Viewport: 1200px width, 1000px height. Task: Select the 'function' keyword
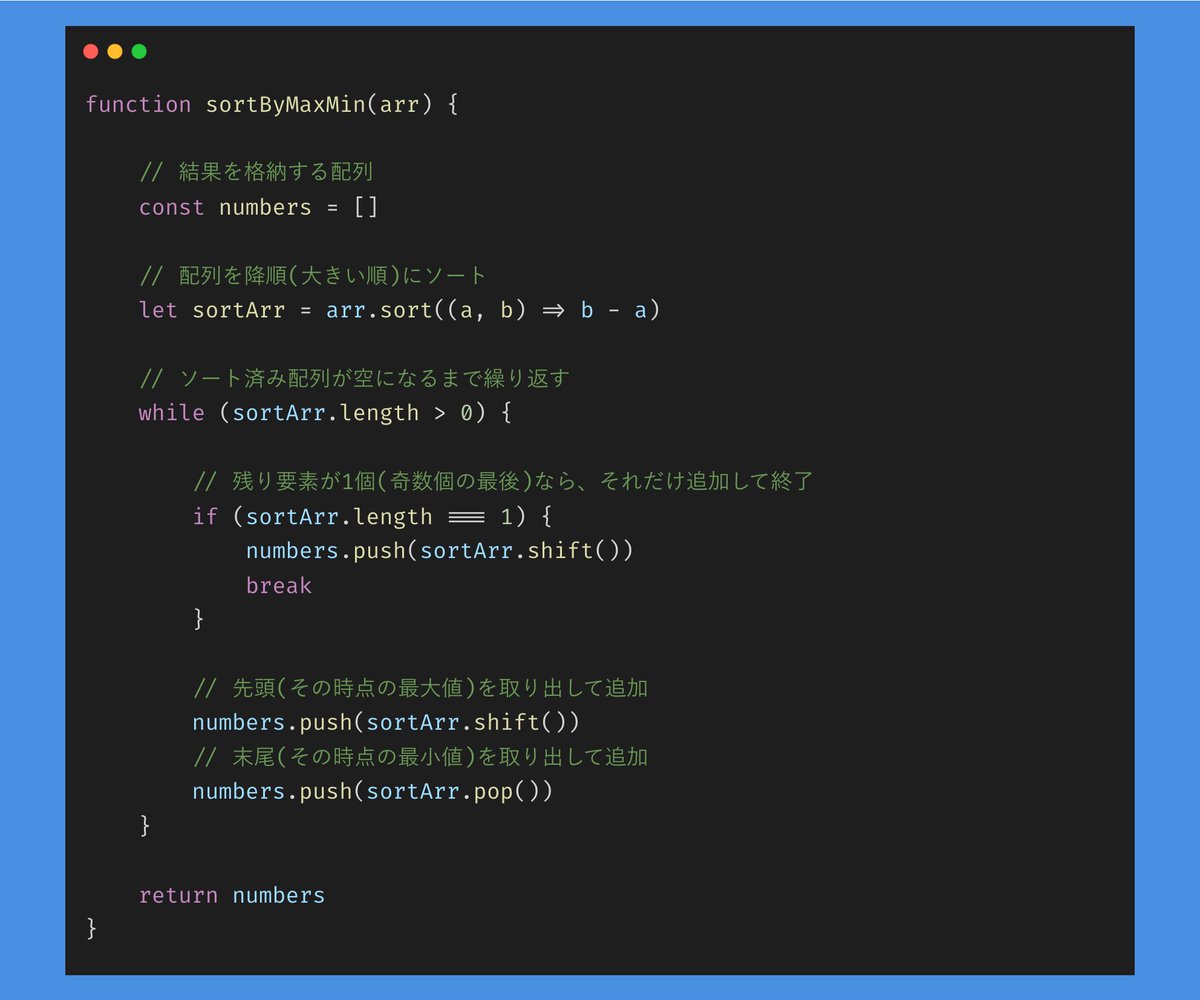(x=138, y=104)
